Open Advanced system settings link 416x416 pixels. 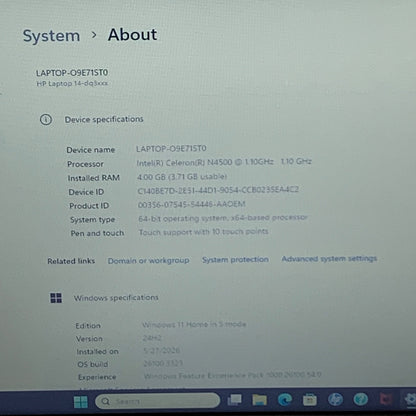pyautogui.click(x=329, y=258)
